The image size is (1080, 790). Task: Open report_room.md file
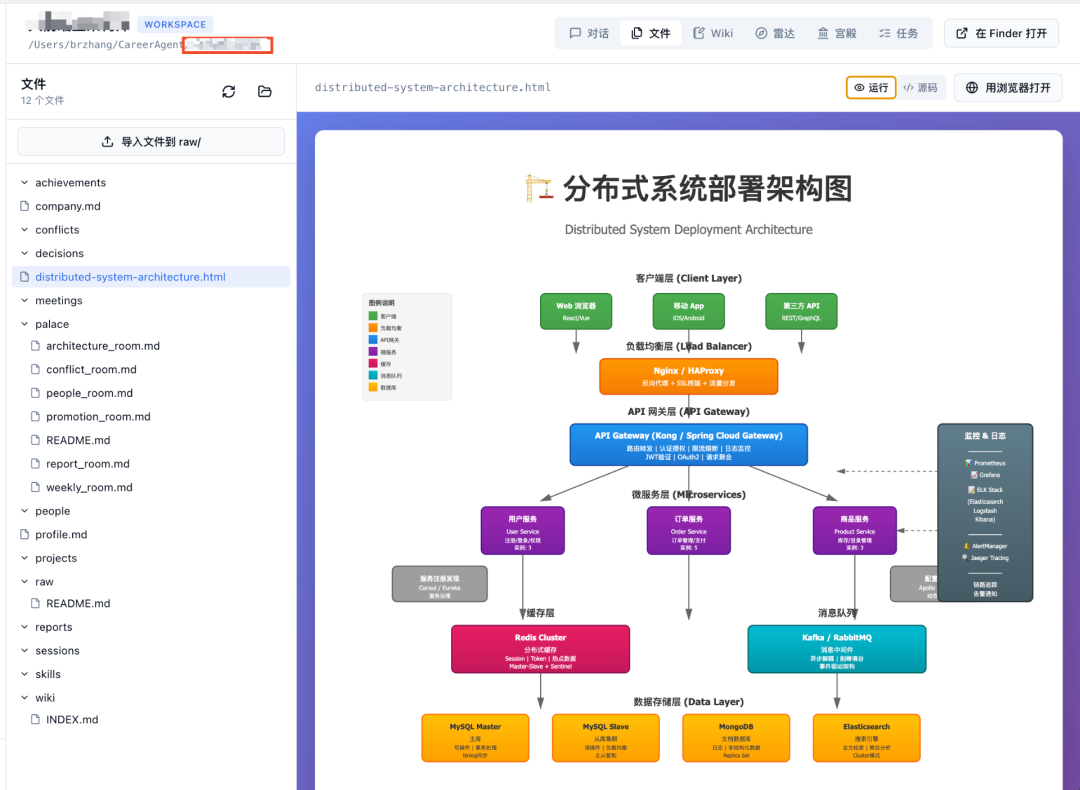(x=87, y=464)
